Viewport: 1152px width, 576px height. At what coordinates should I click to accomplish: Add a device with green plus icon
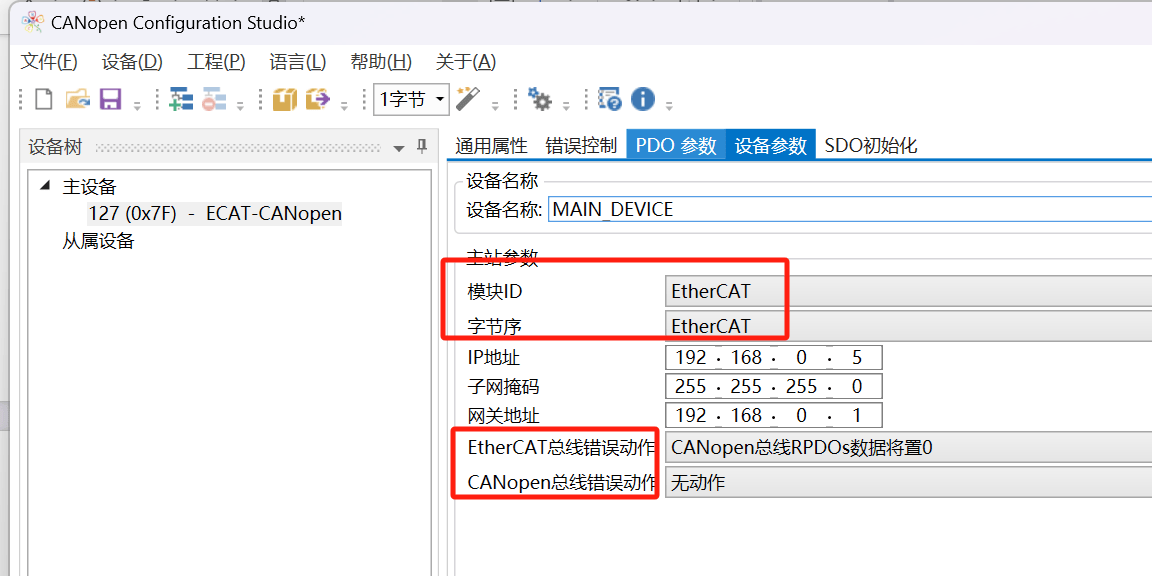(x=180, y=99)
